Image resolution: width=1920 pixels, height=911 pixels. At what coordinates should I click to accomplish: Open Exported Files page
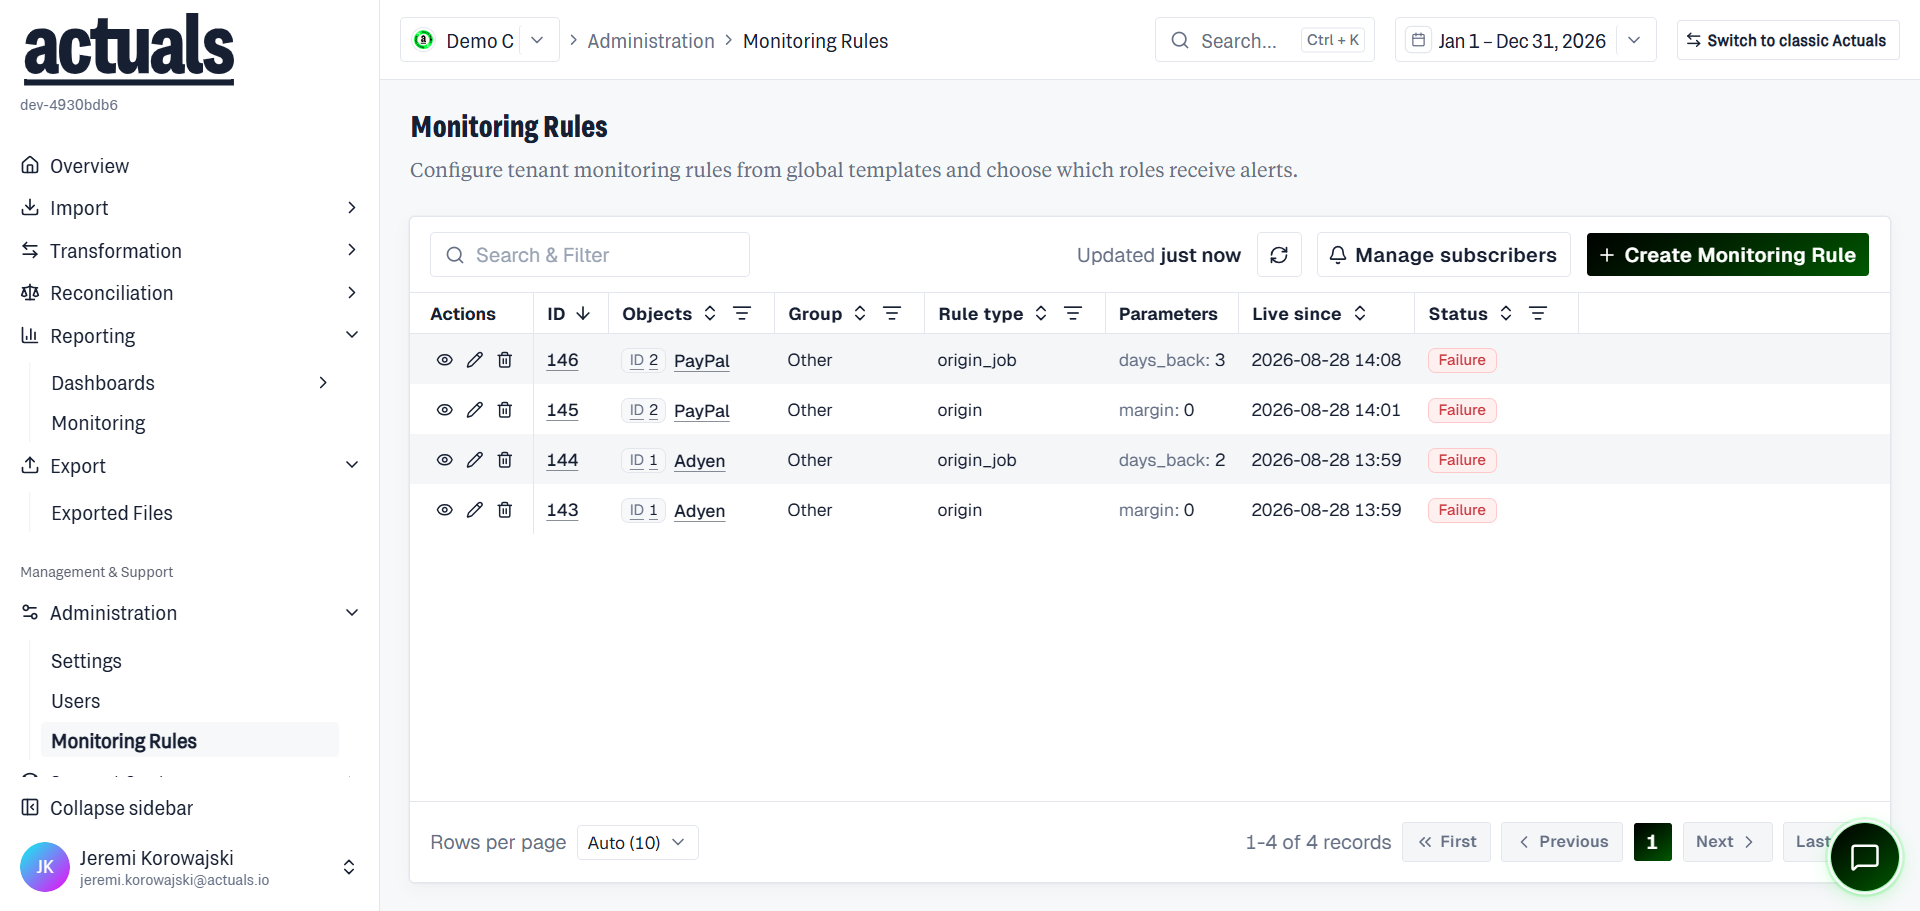tap(112, 513)
